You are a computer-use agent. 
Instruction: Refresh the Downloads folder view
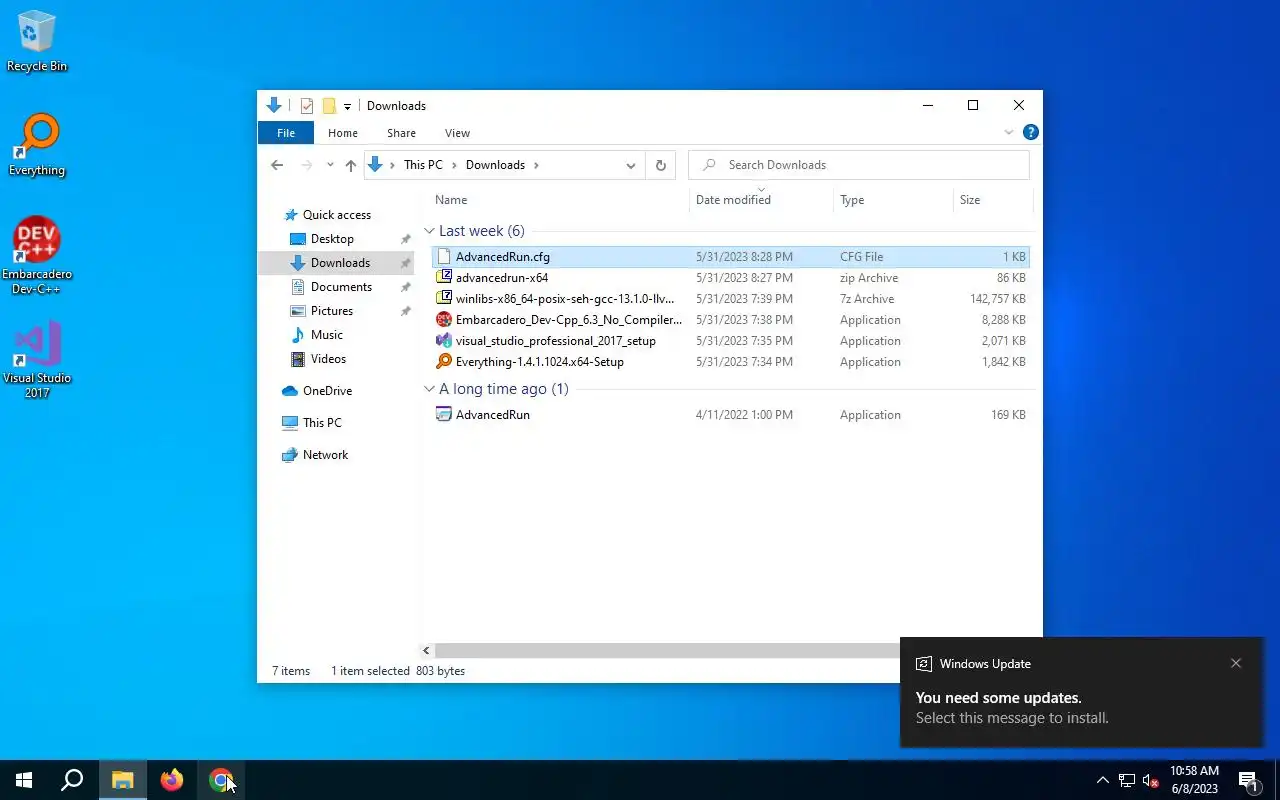tap(660, 165)
